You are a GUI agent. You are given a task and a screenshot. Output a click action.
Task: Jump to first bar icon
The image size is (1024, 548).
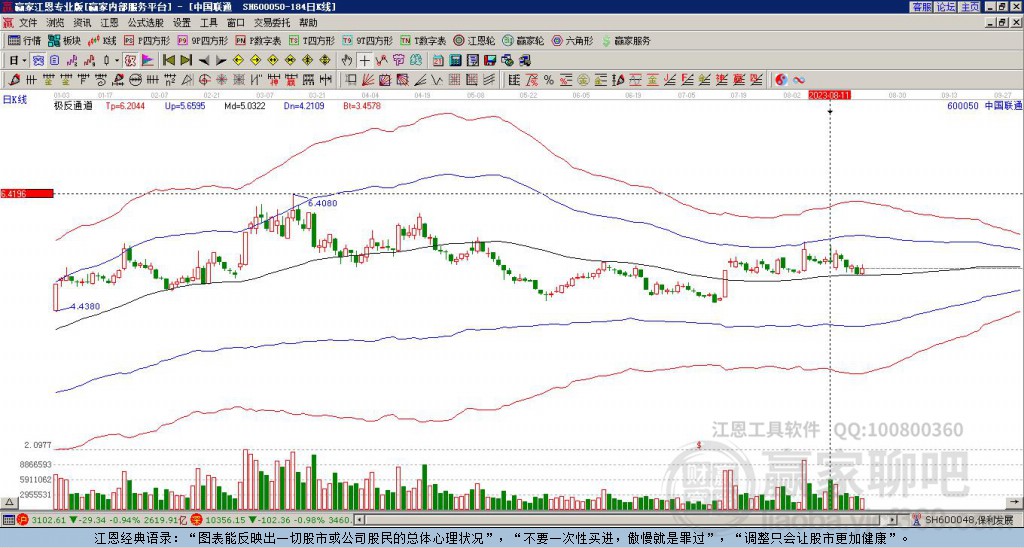tap(168, 61)
